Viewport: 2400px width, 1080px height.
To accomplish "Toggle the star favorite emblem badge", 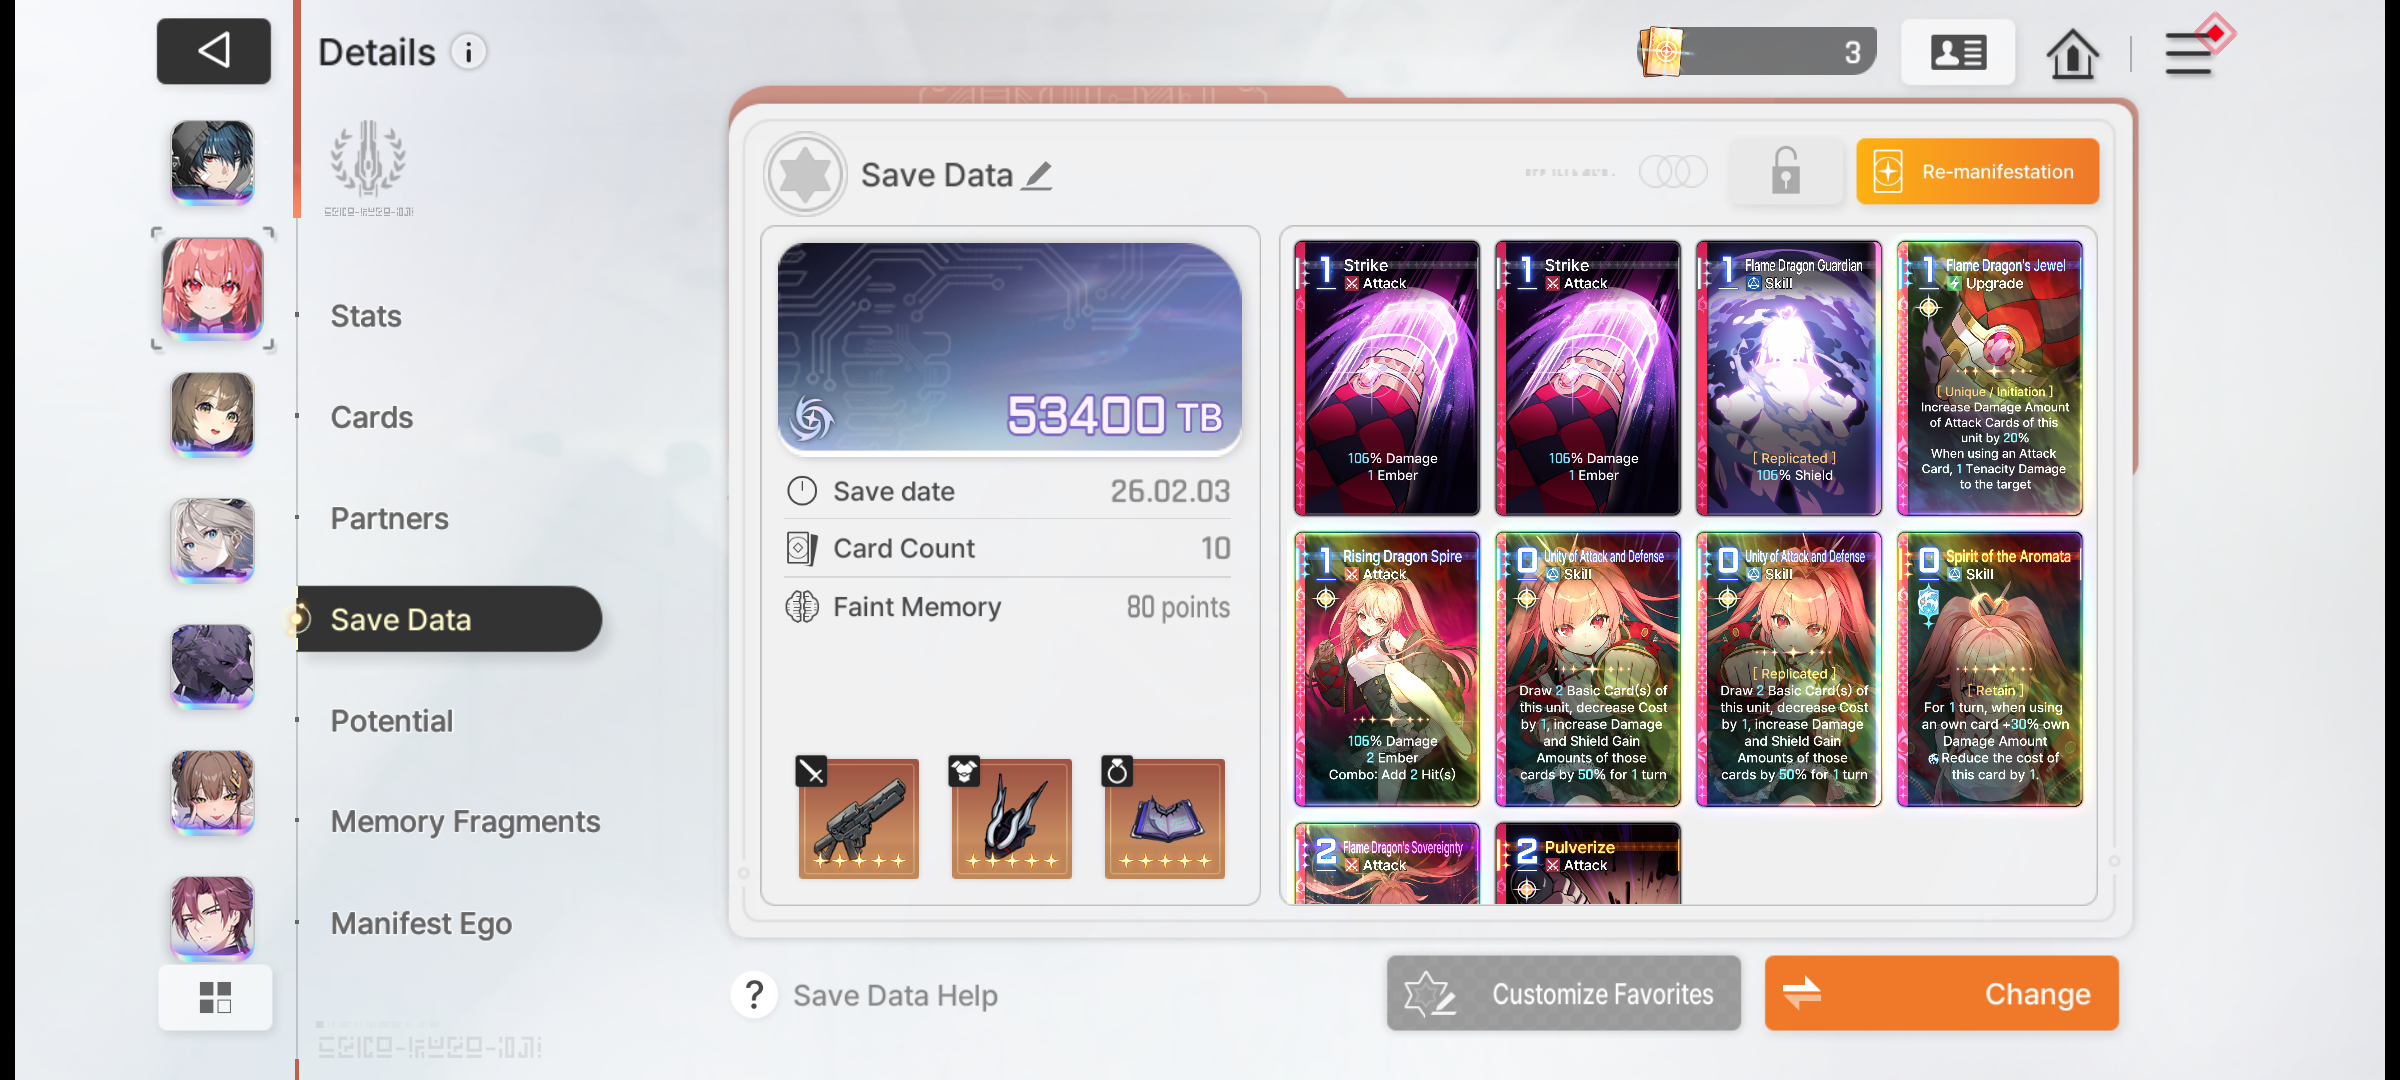I will [x=805, y=174].
